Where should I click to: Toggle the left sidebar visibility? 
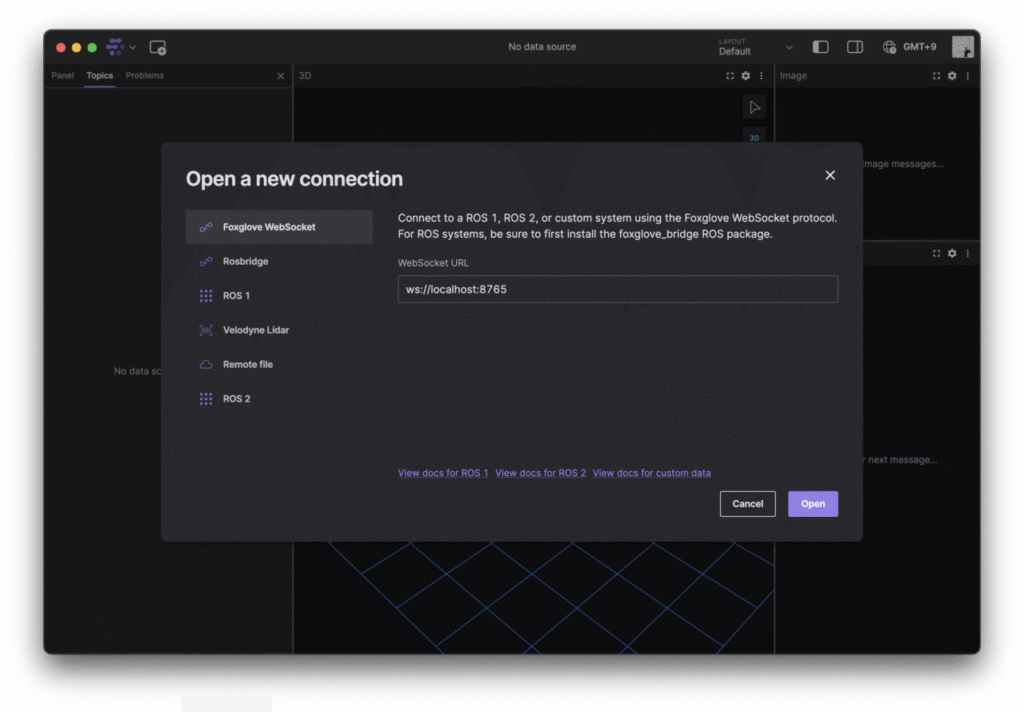820,47
